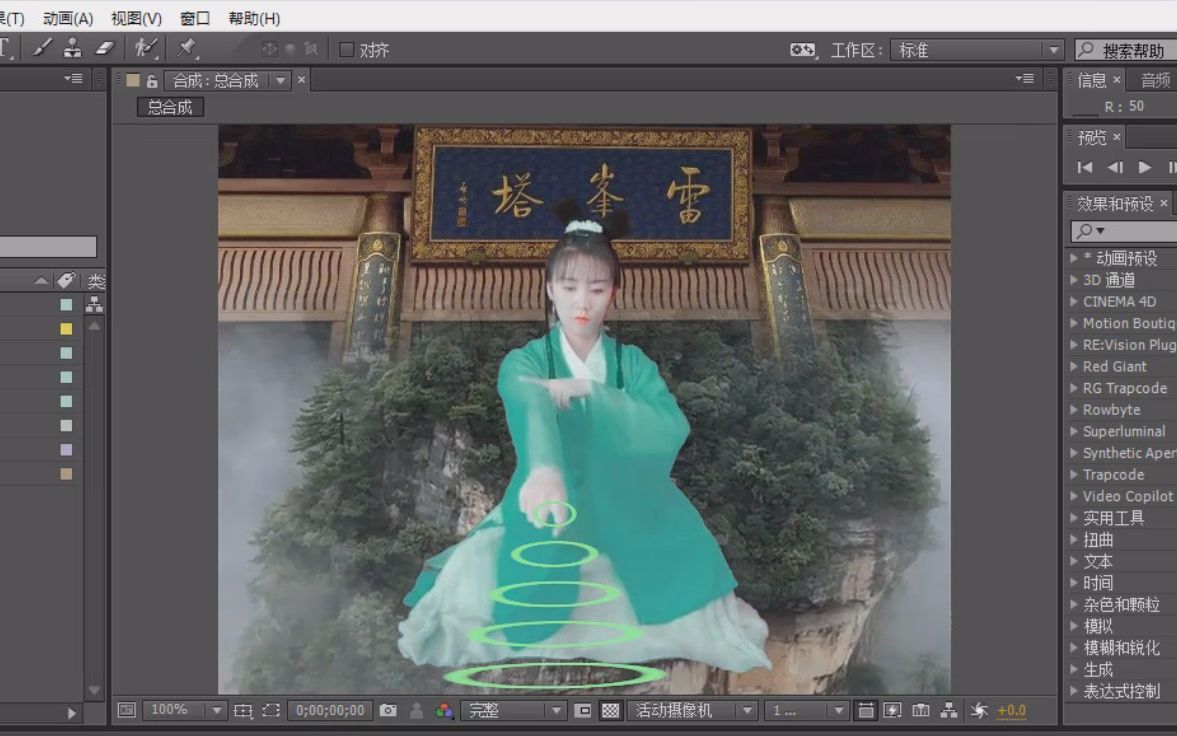Click the Project panel search field
1177x736 pixels.
click(x=48, y=247)
